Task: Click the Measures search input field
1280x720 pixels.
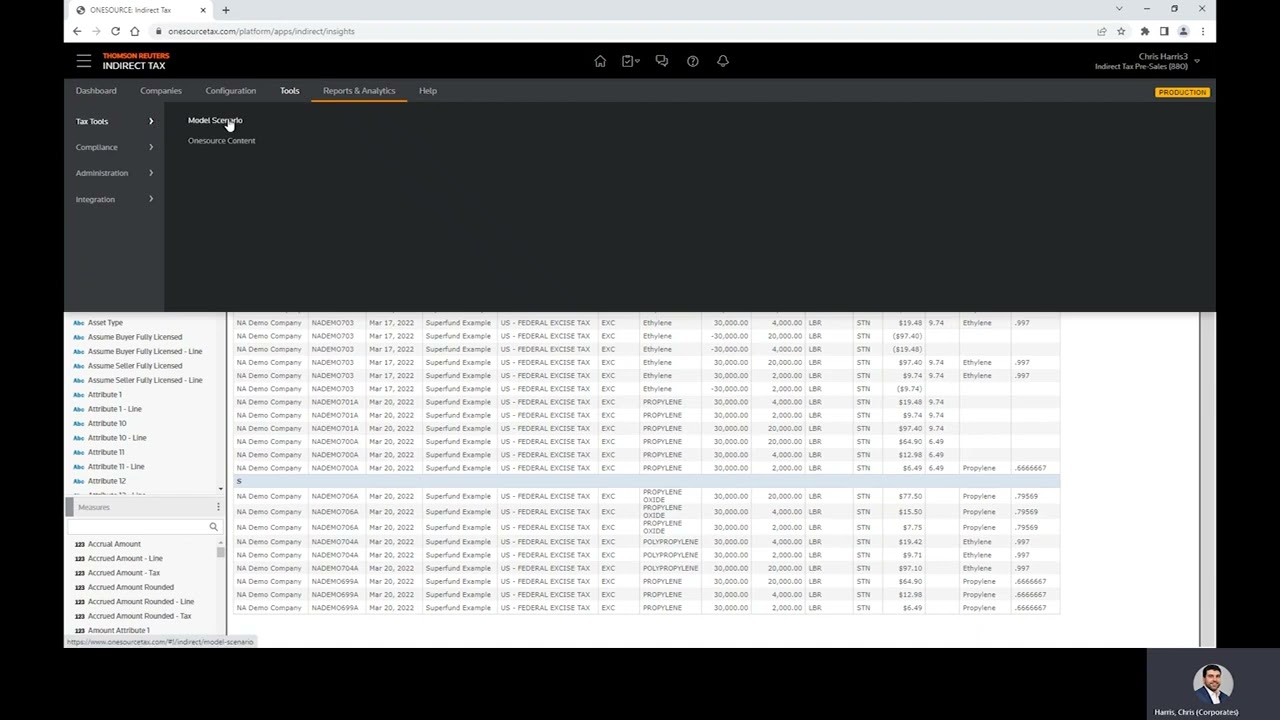Action: coord(137,526)
